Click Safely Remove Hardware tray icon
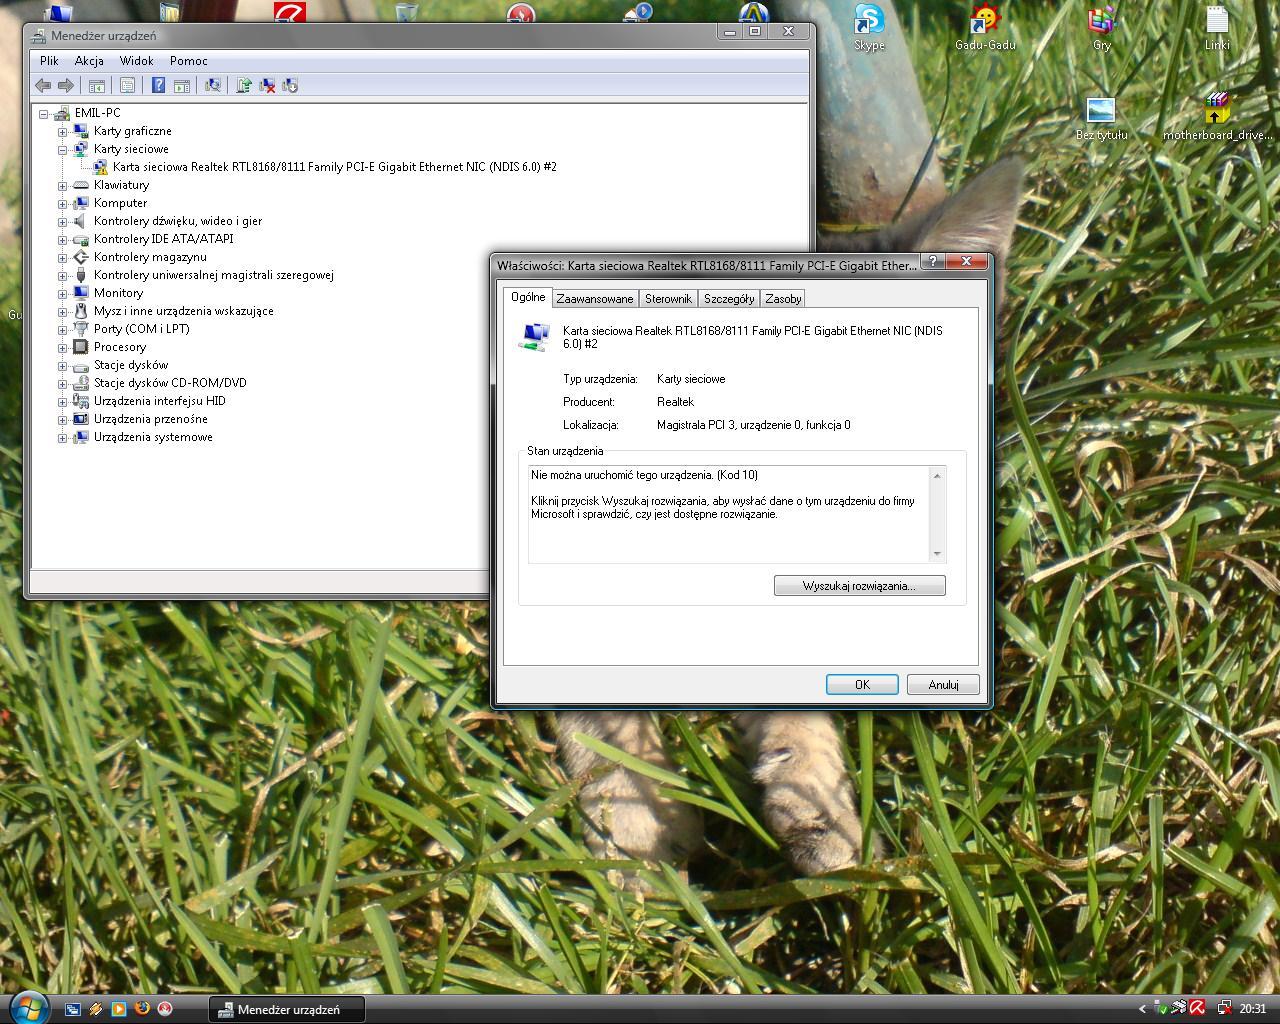1280x1024 pixels. coord(1161,1008)
